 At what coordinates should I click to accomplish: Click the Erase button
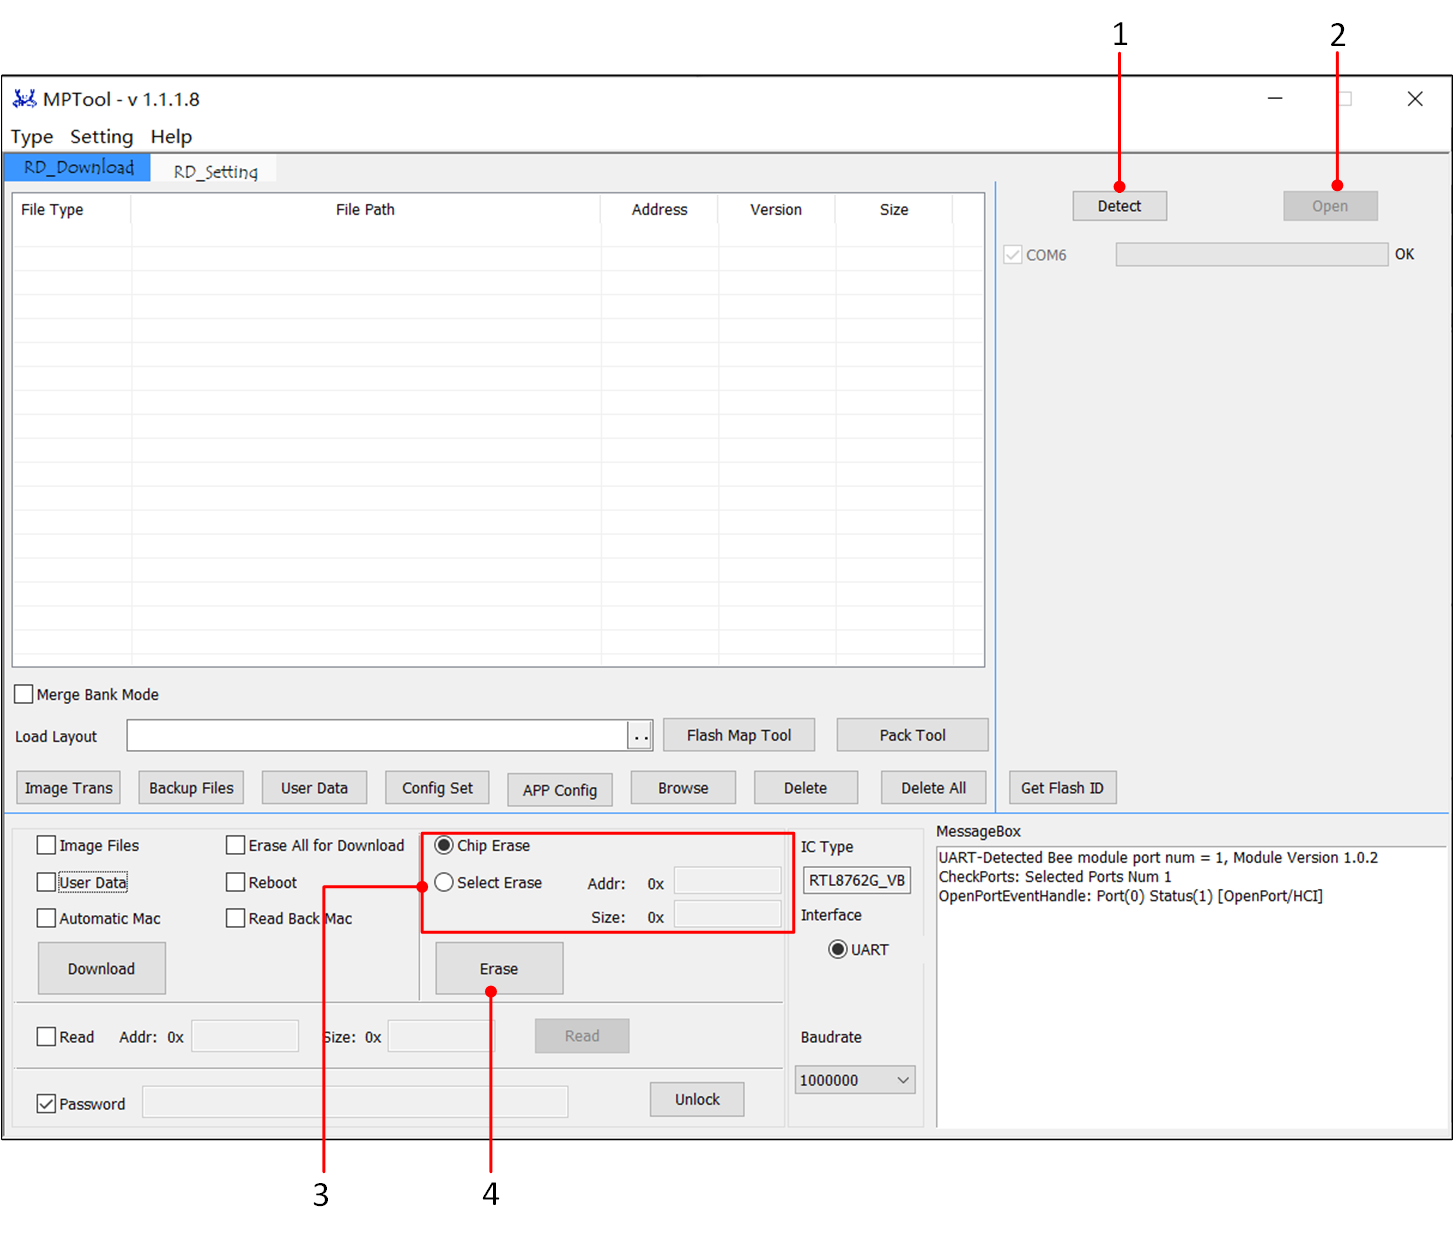499,968
